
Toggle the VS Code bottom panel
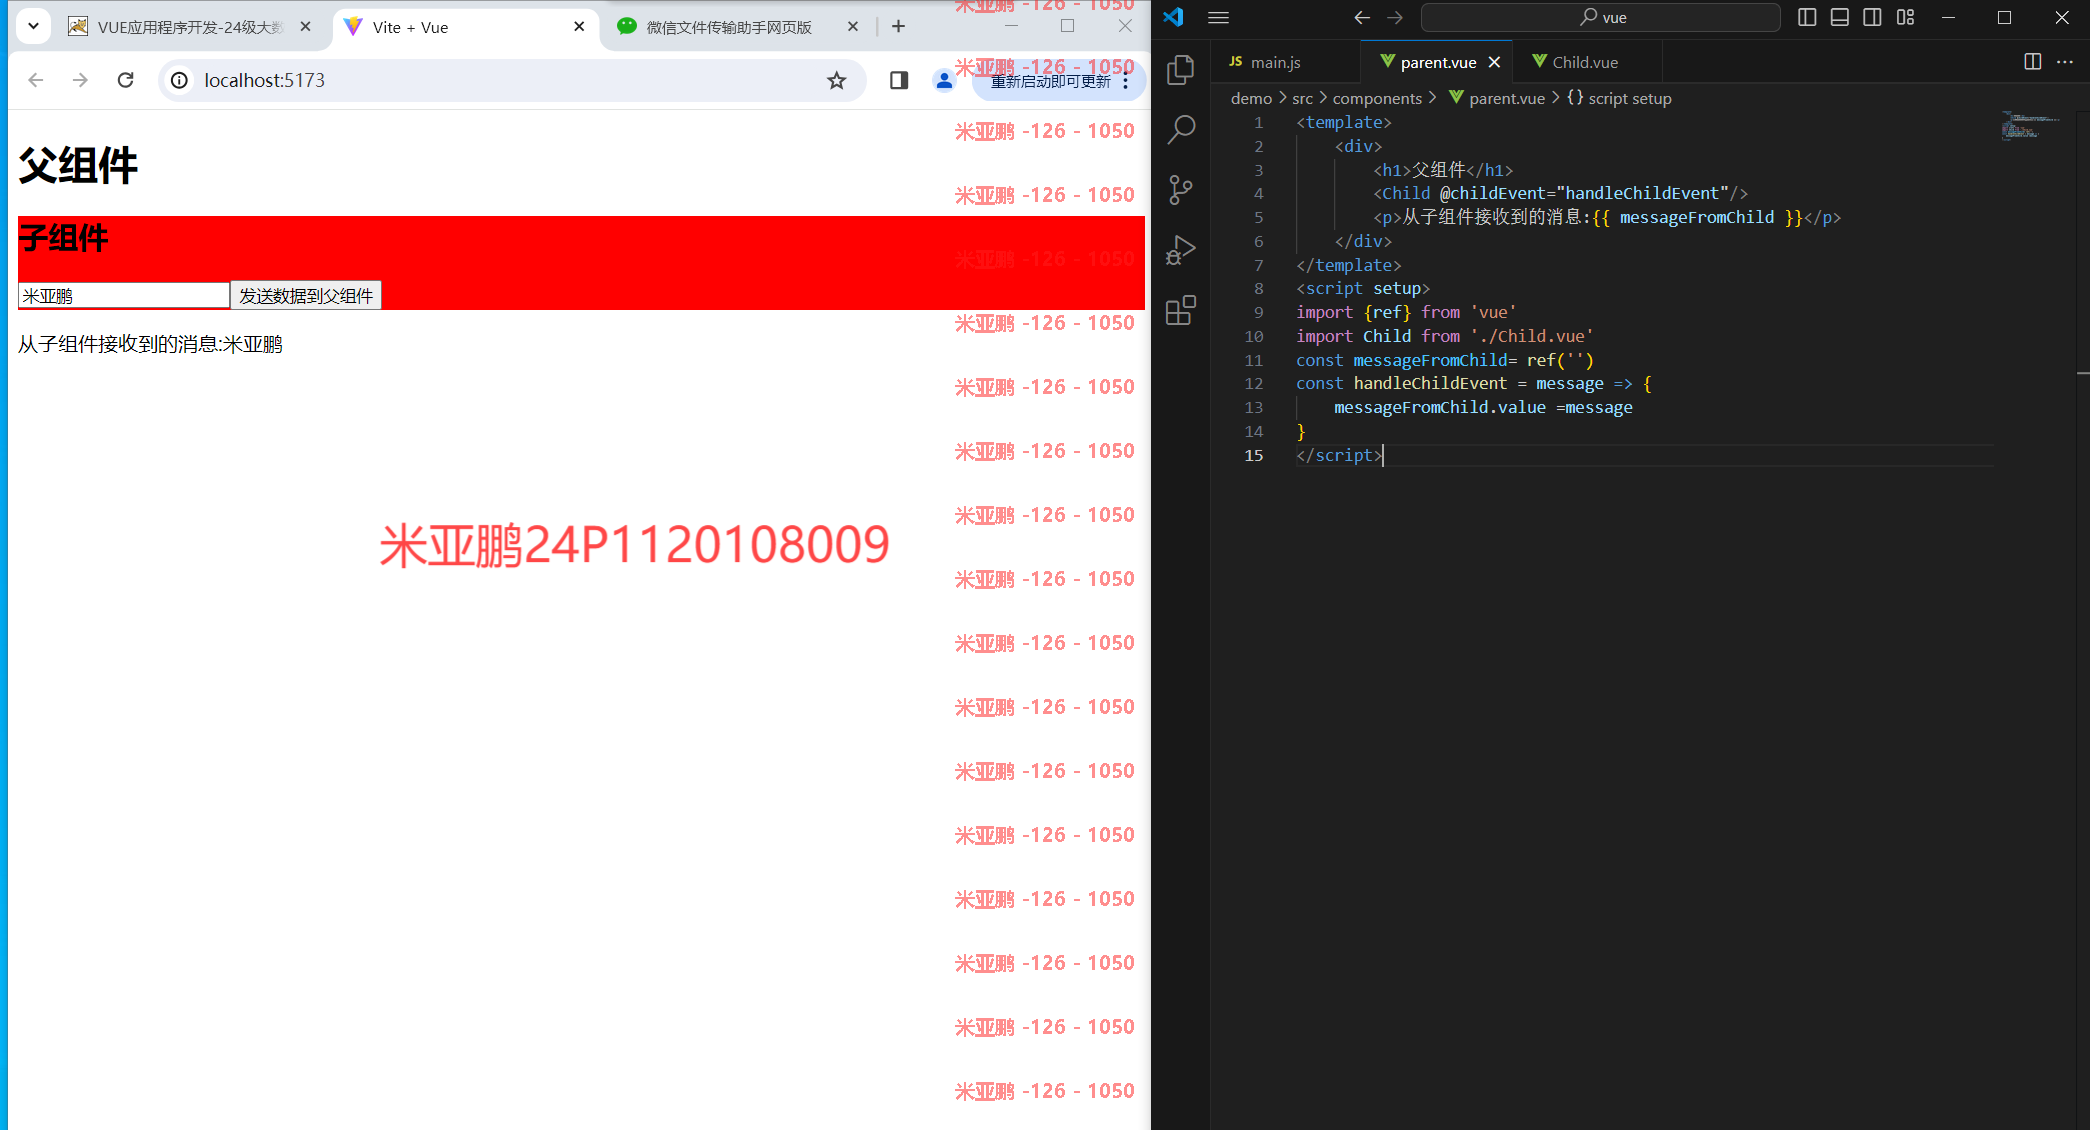[x=1840, y=17]
